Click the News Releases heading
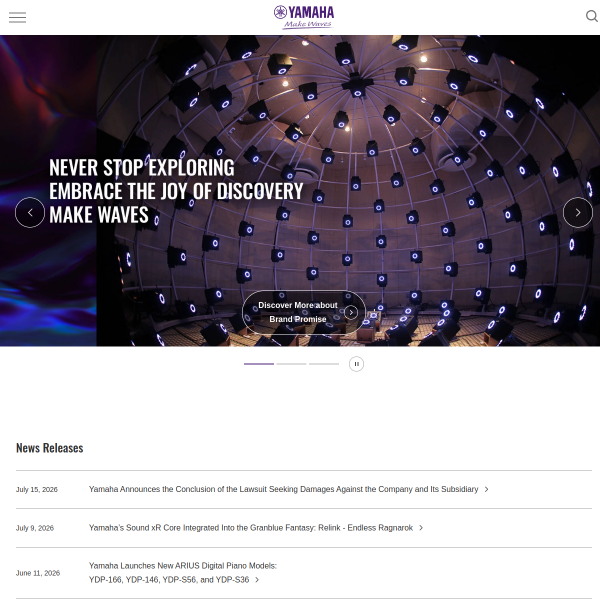 50,448
